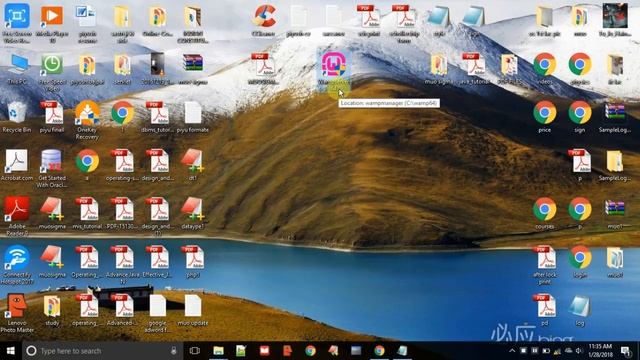Open the Chrome shortcut labeled 'login'

click(580, 258)
